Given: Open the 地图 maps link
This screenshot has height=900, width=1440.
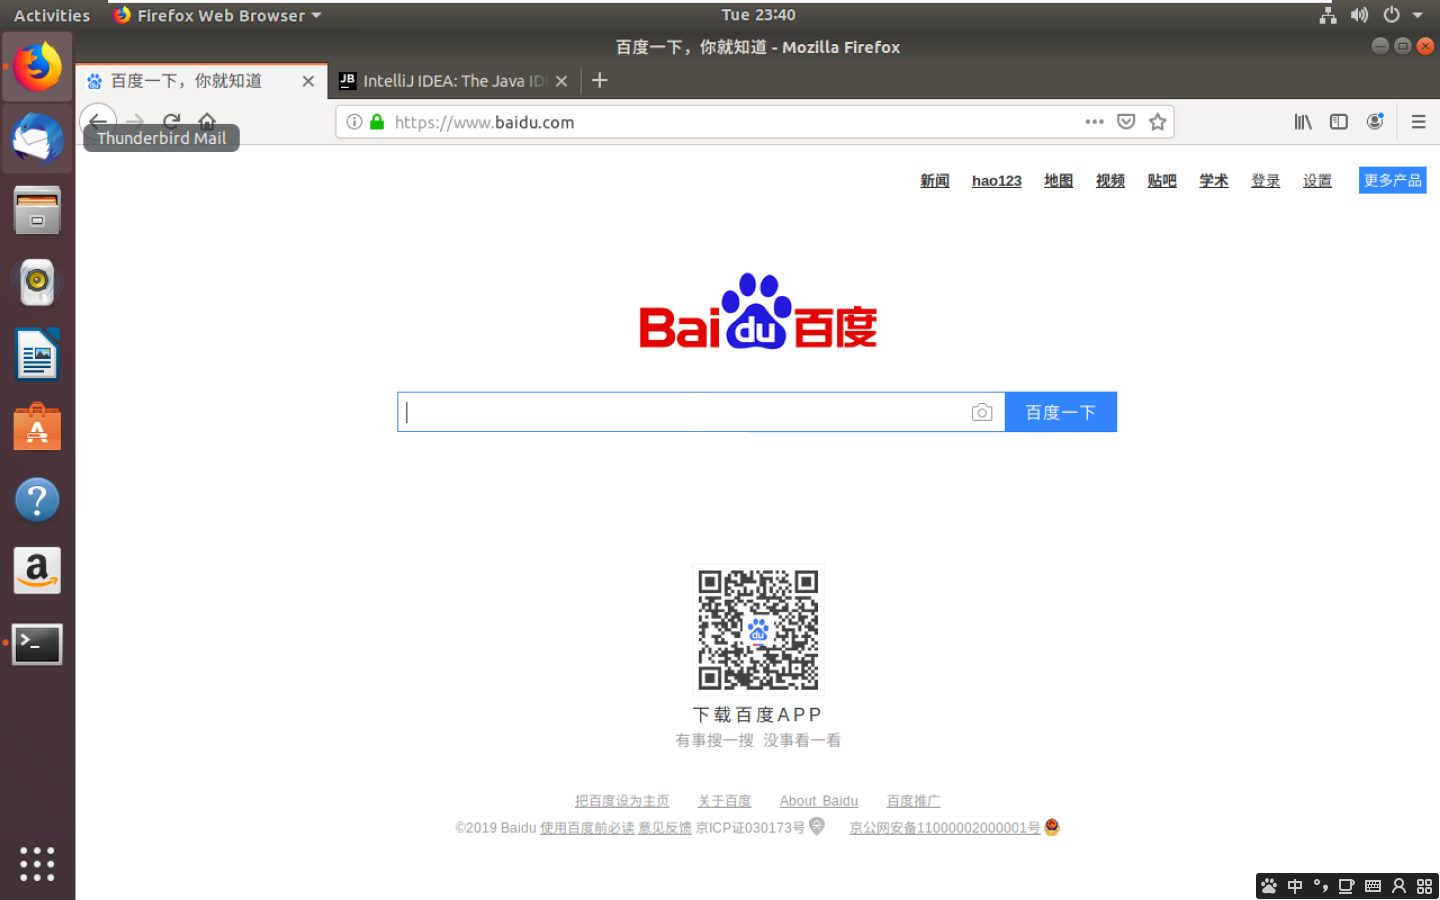Looking at the screenshot, I should [x=1058, y=181].
